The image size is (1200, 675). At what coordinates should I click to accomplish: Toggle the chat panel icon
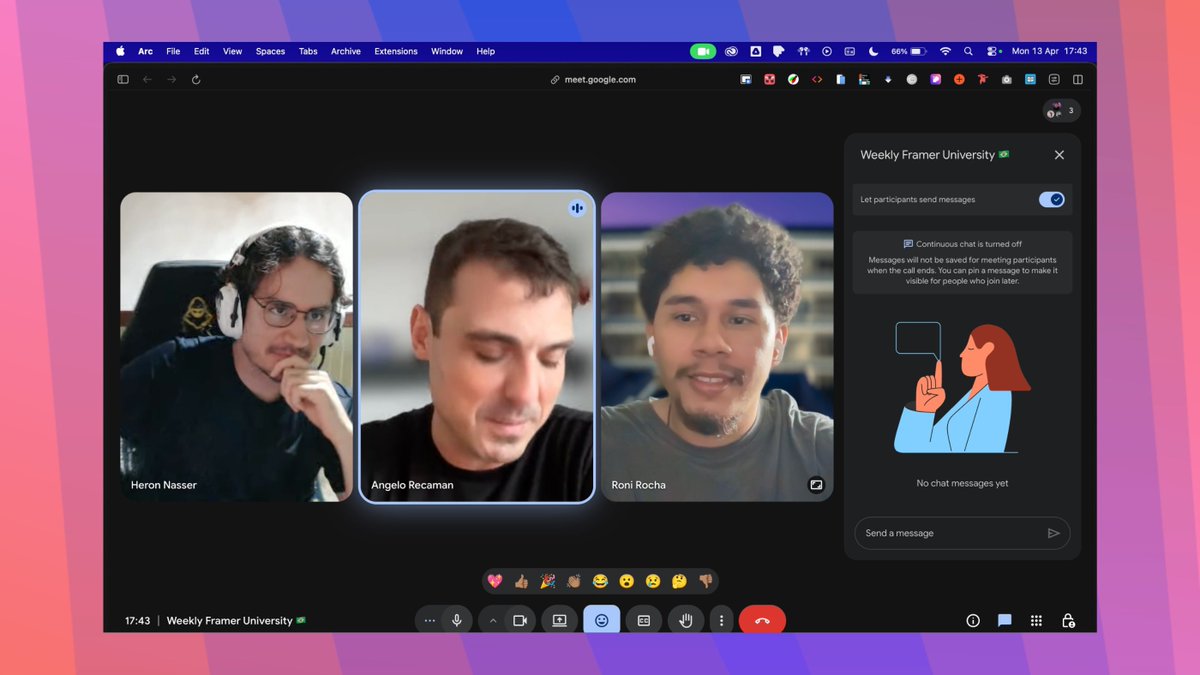pos(1005,620)
